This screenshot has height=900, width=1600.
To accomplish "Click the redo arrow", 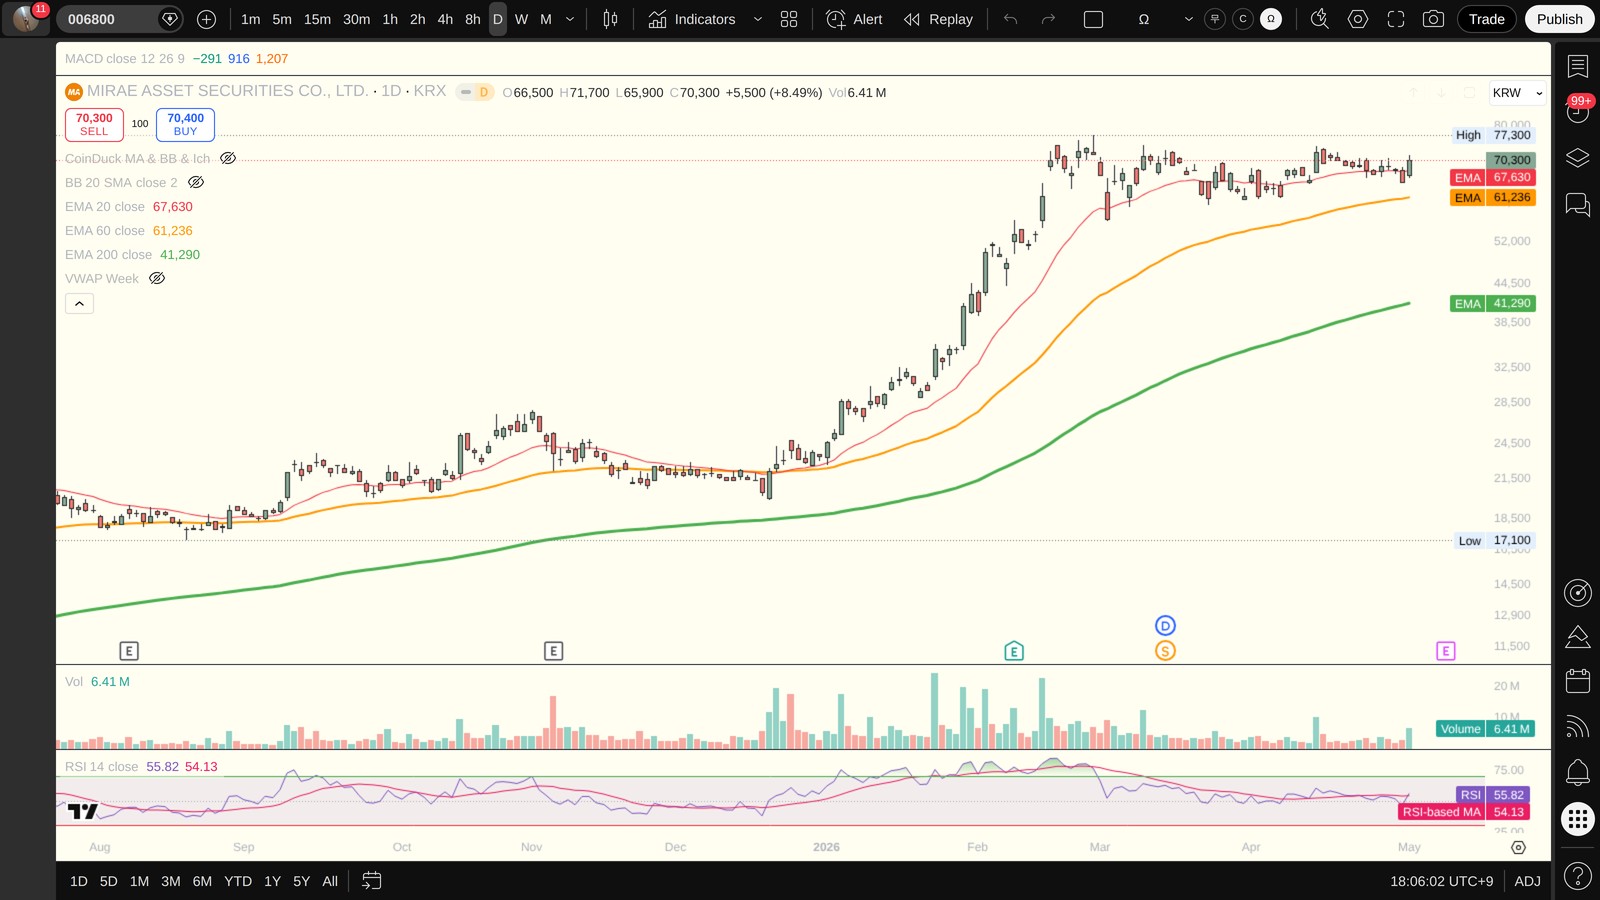I will [1048, 19].
